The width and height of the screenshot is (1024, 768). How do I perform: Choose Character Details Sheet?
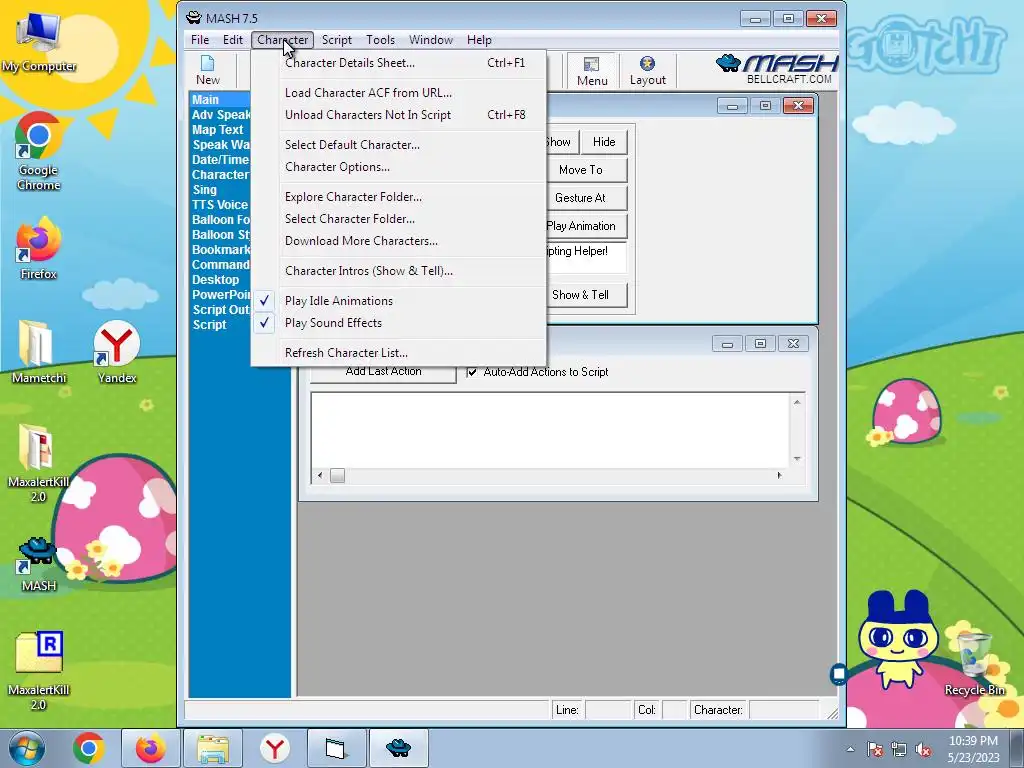[x=398, y=63]
